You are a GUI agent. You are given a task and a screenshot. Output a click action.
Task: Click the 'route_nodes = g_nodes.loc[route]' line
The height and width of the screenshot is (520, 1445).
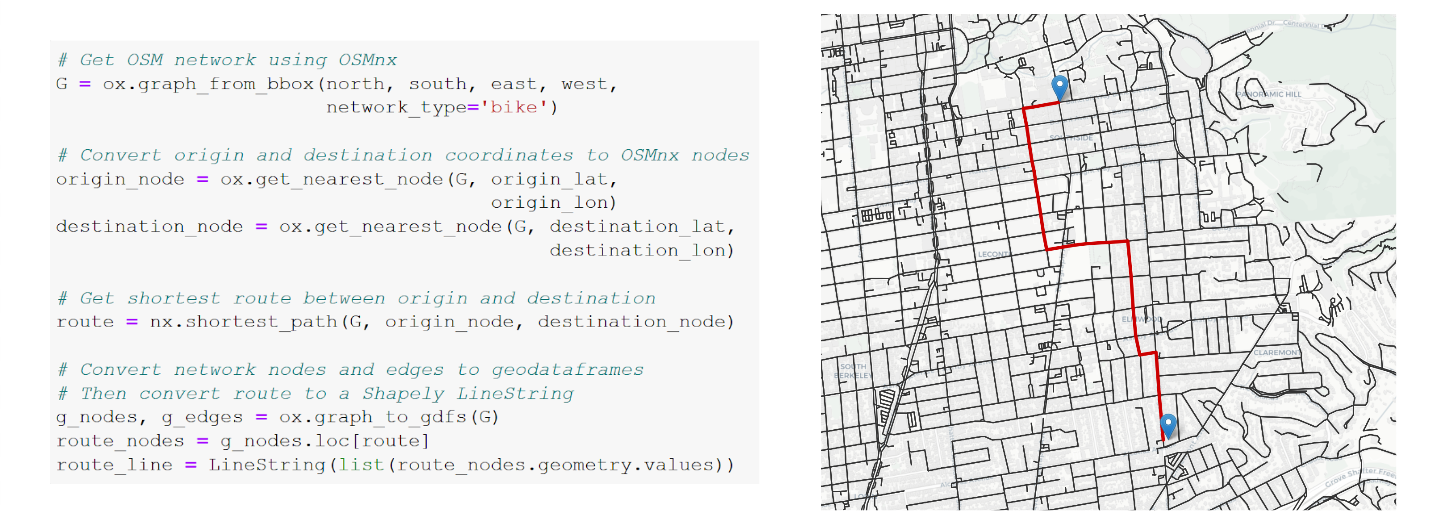click(x=243, y=441)
